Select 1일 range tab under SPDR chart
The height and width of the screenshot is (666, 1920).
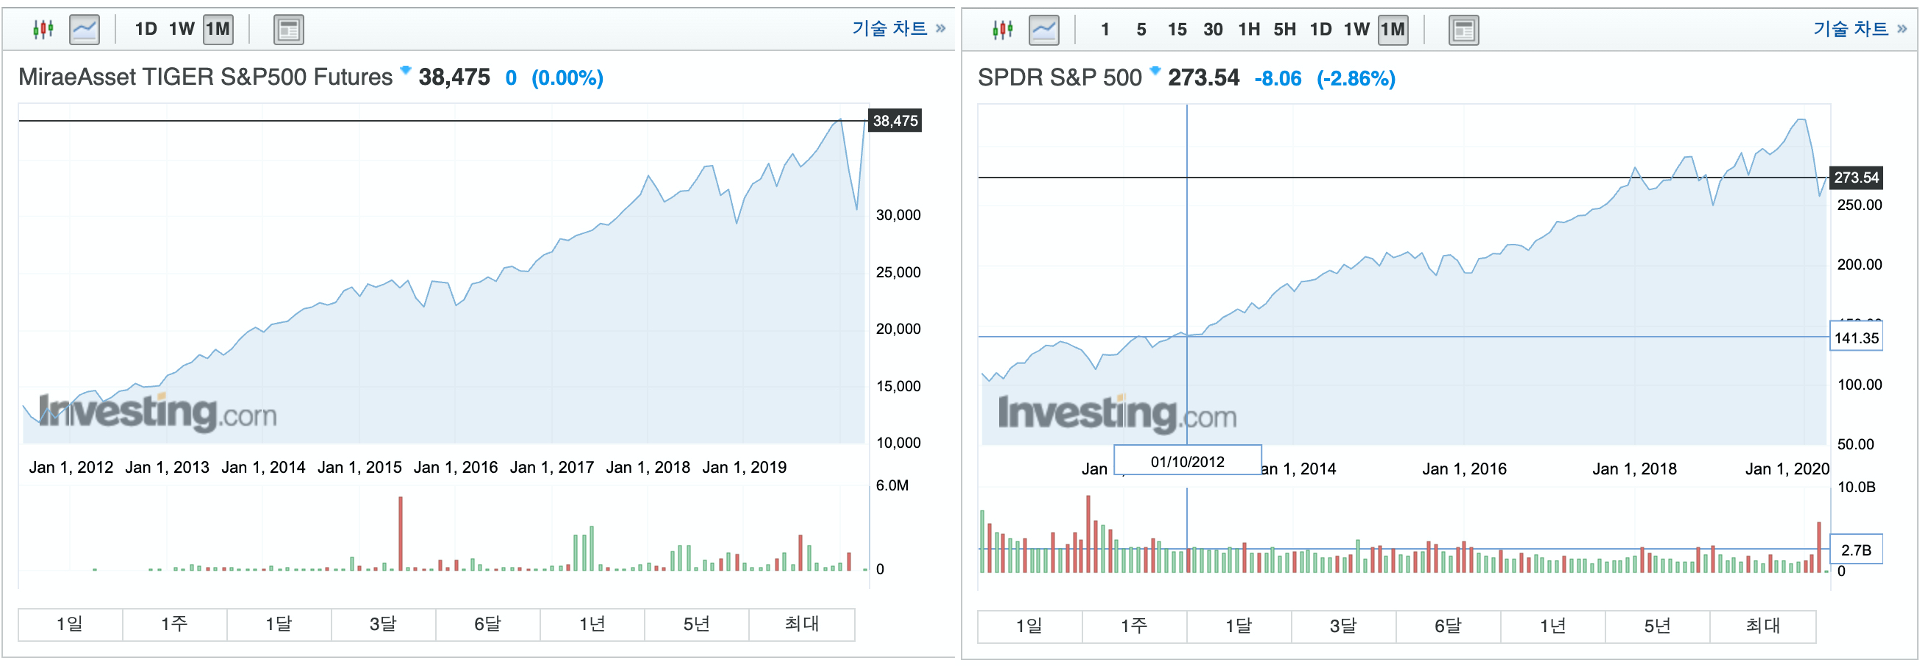(x=1030, y=626)
